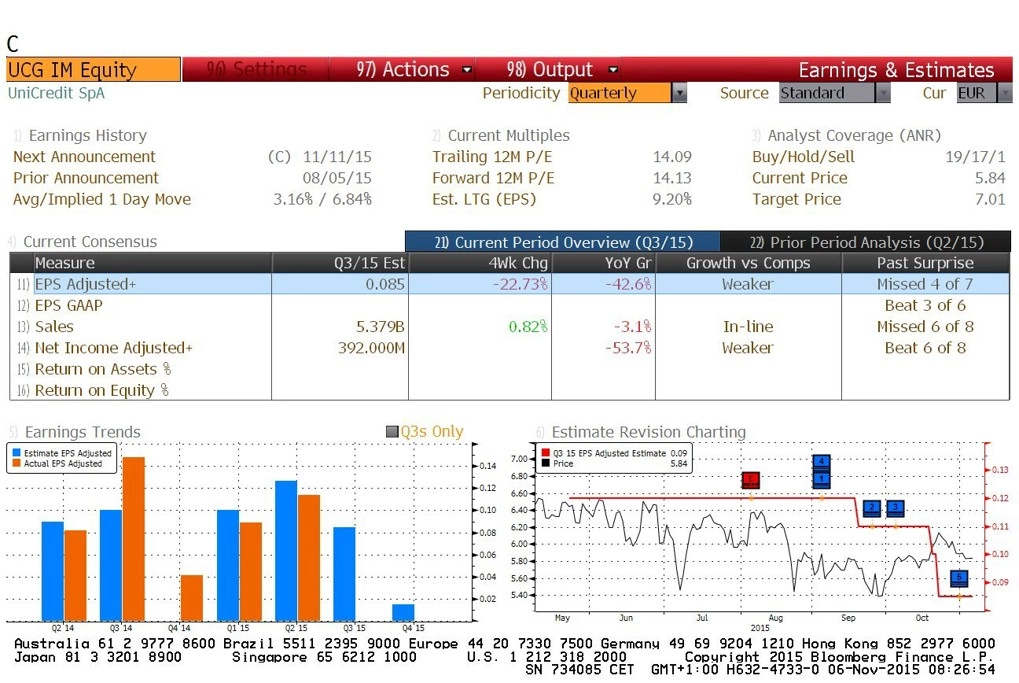Click the red Q3 15 EPS Estimate legend swatch
This screenshot has height=683, width=1019.
pyautogui.click(x=546, y=453)
